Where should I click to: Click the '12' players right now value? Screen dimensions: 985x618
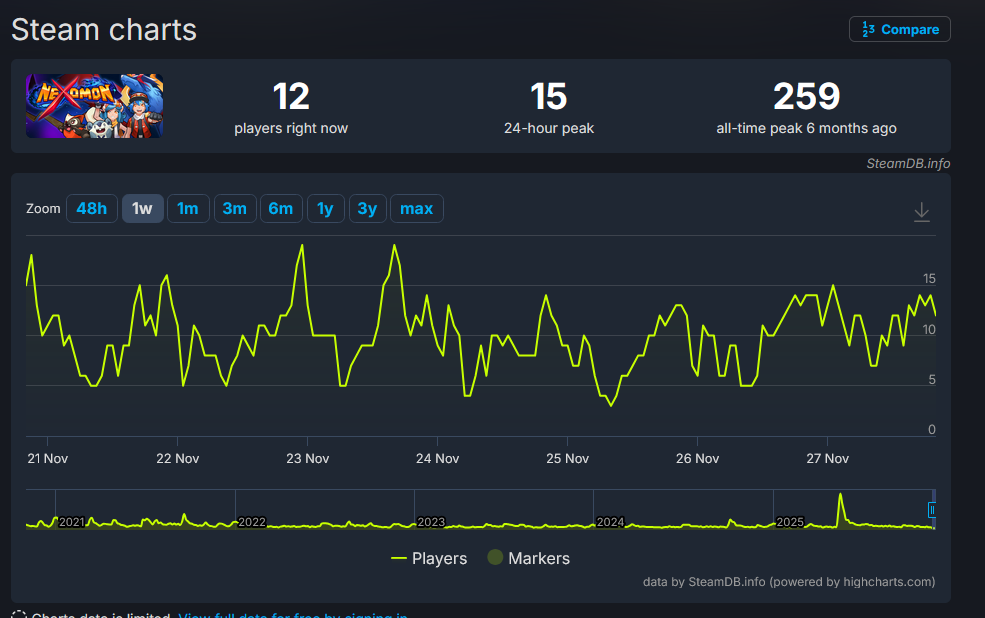point(291,97)
